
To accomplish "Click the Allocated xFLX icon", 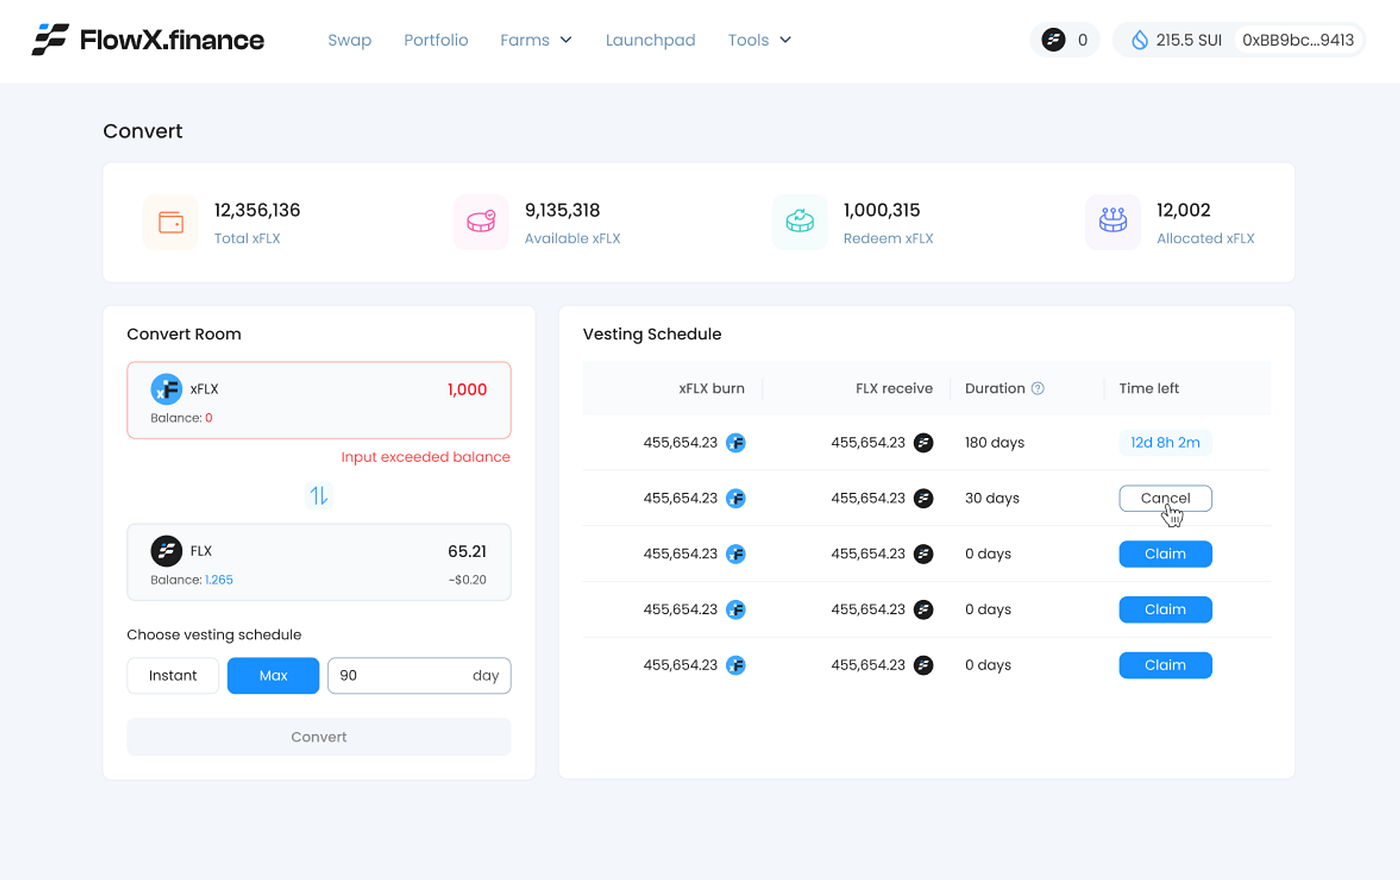I will (x=1113, y=222).
